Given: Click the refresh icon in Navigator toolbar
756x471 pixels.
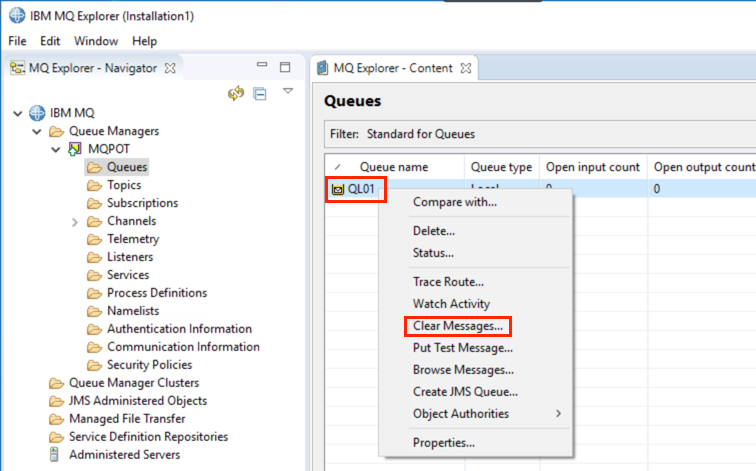Looking at the screenshot, I should click(236, 93).
